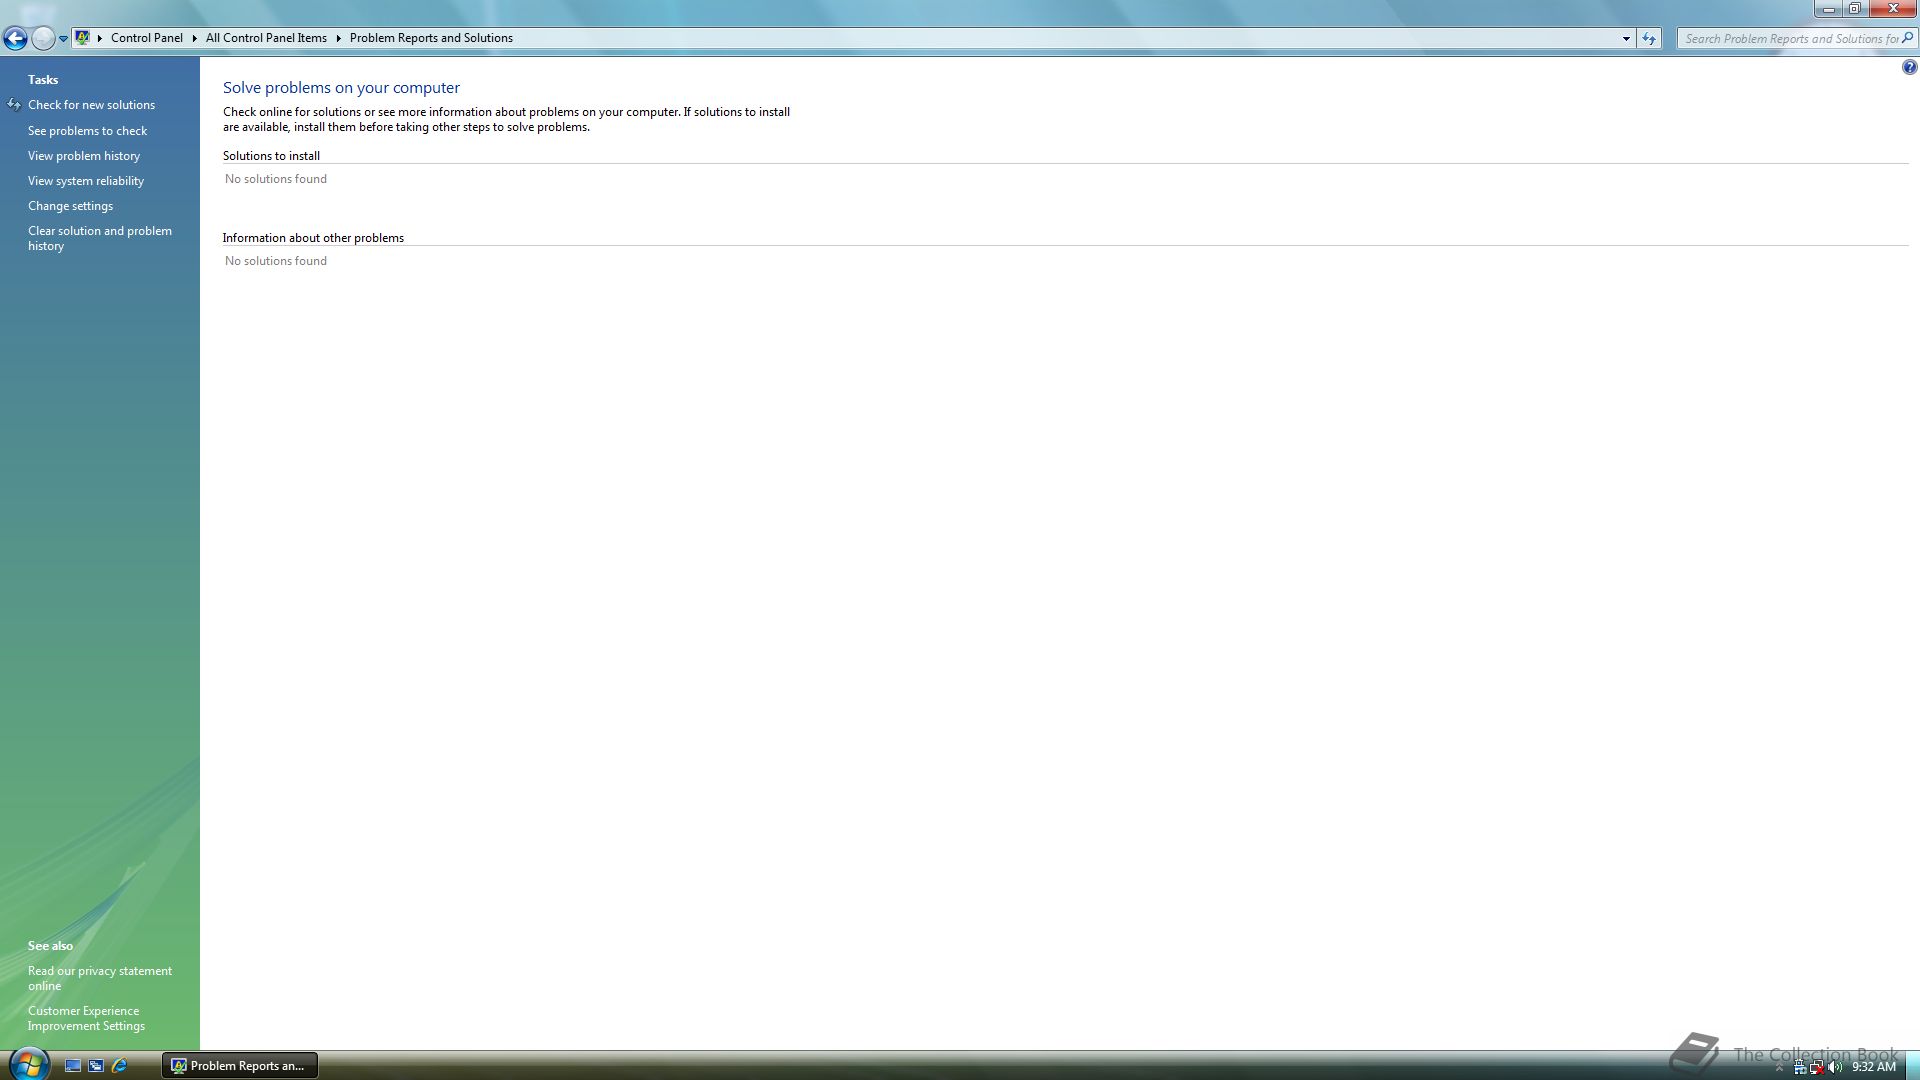Click Switch between windows quick launch icon
This screenshot has width=1920, height=1080.
(x=96, y=1066)
